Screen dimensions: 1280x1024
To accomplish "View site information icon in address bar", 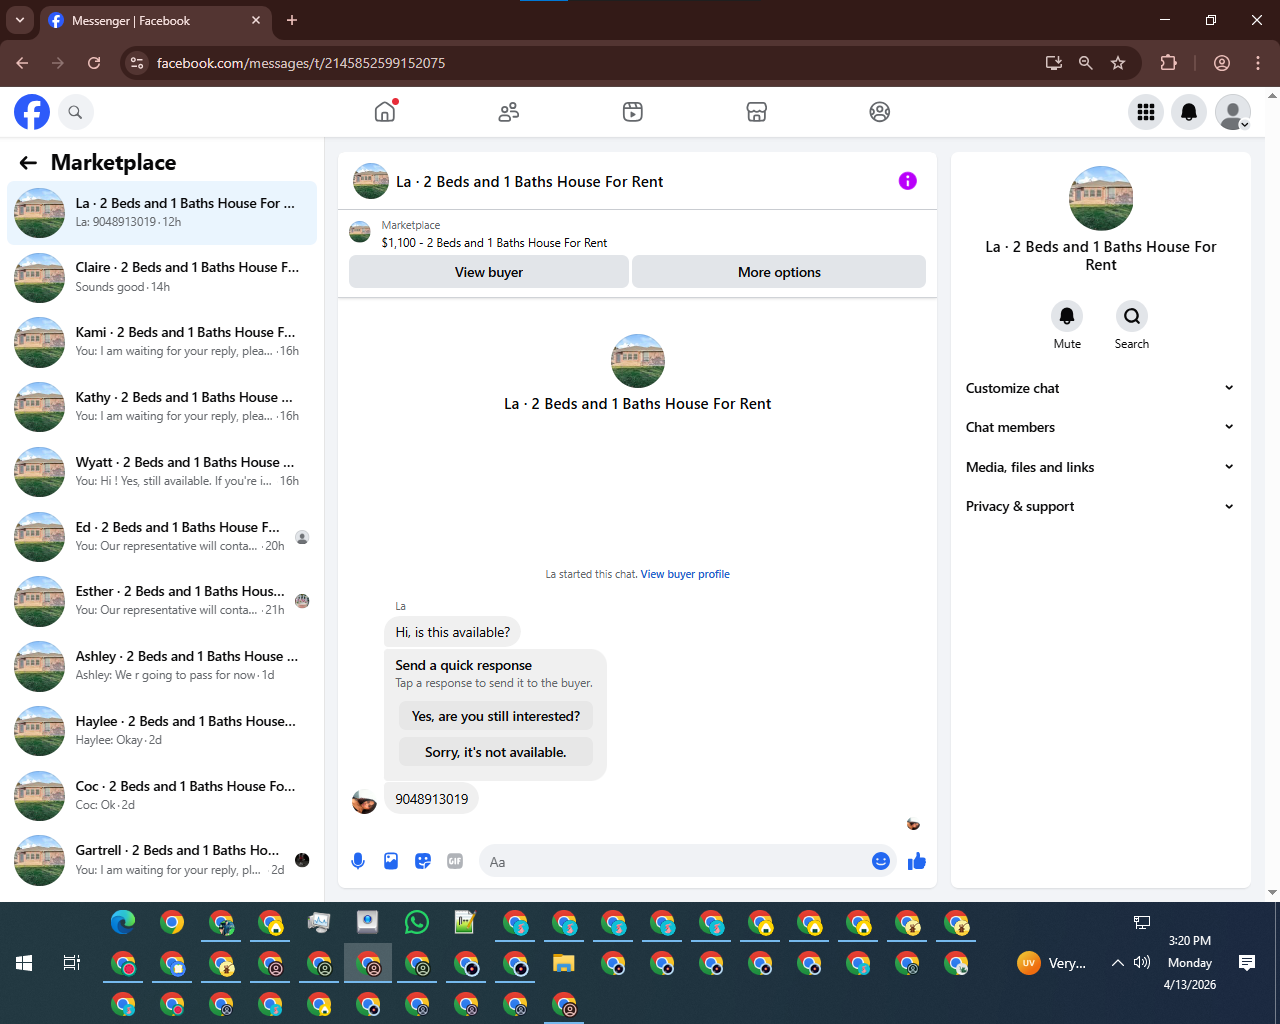I will 138,63.
